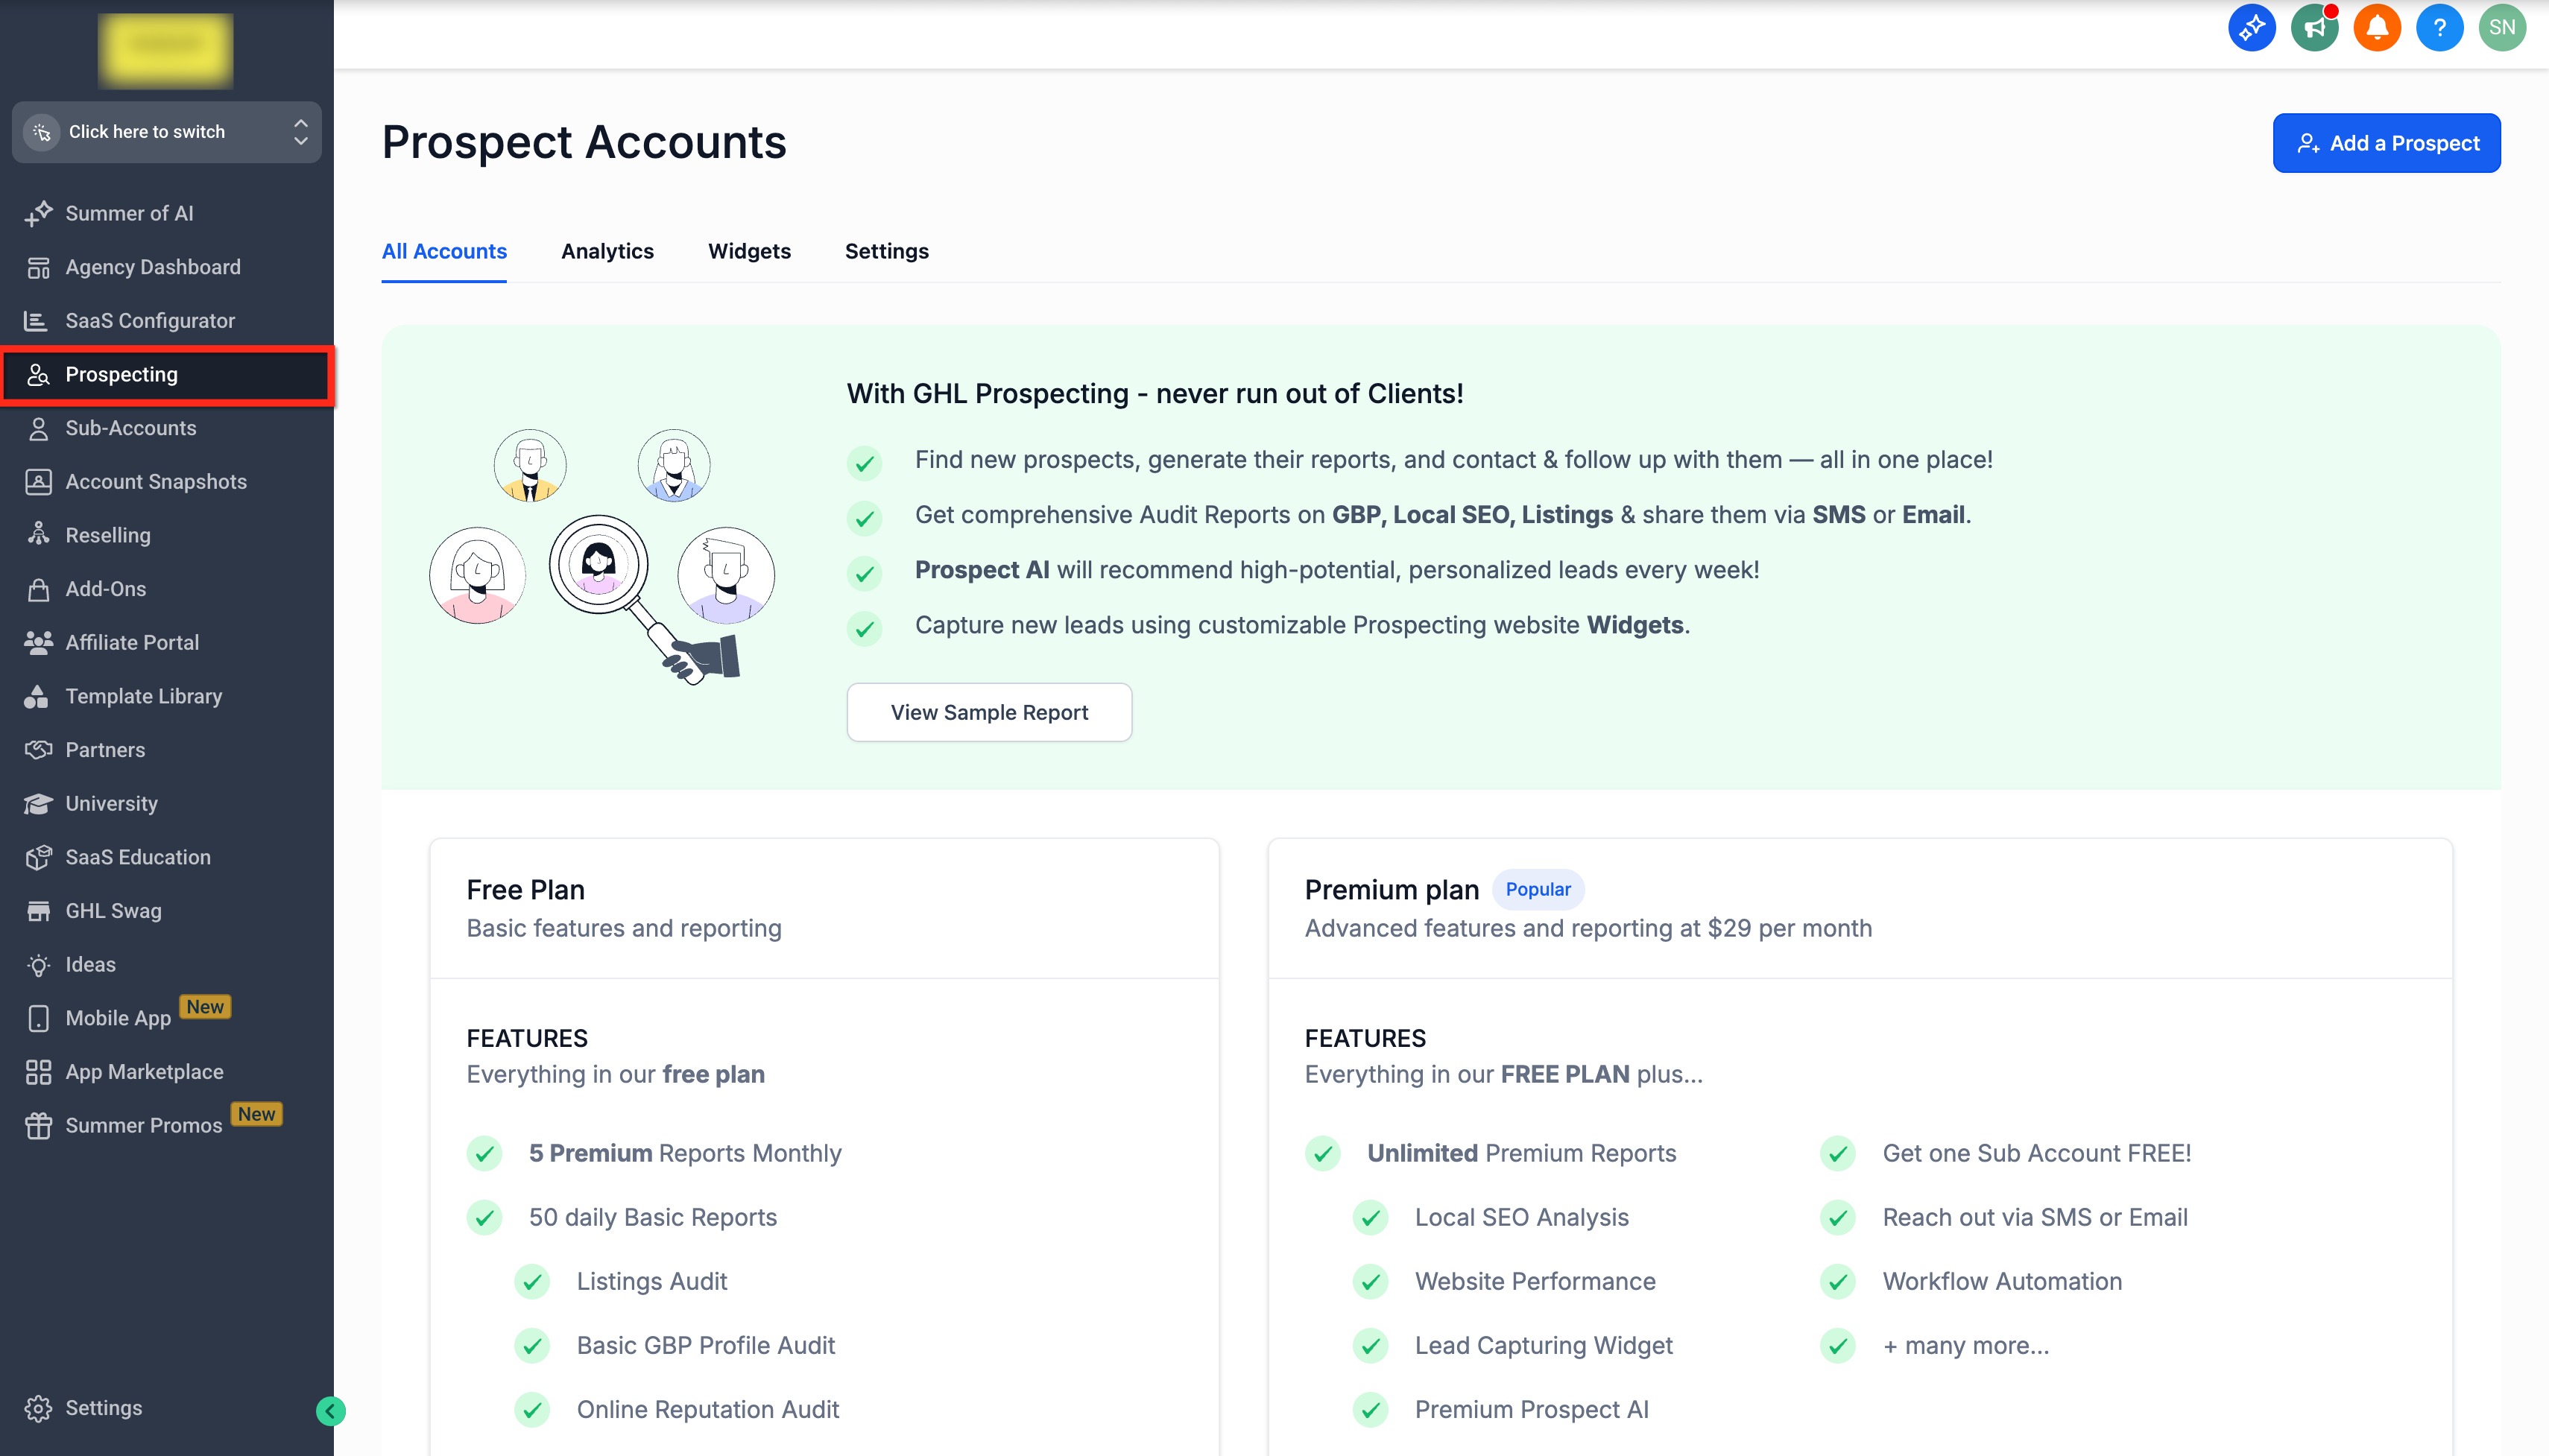Open the help question mark icon
2549x1456 pixels.
[2439, 27]
